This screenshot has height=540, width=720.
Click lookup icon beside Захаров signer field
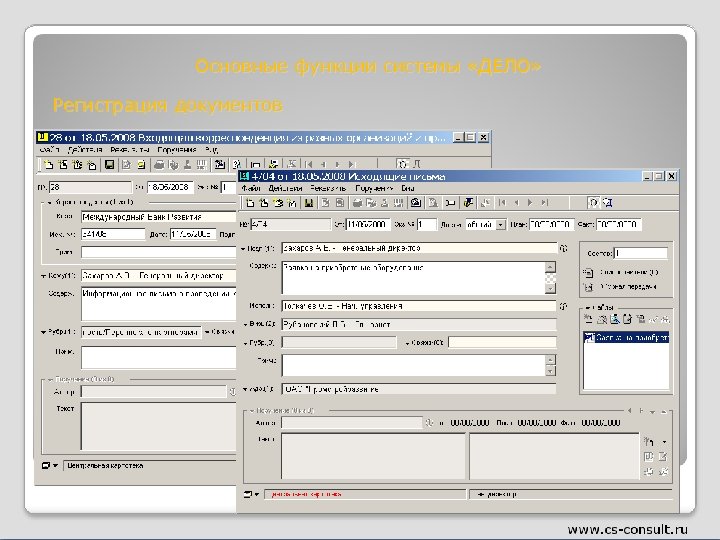pos(563,248)
